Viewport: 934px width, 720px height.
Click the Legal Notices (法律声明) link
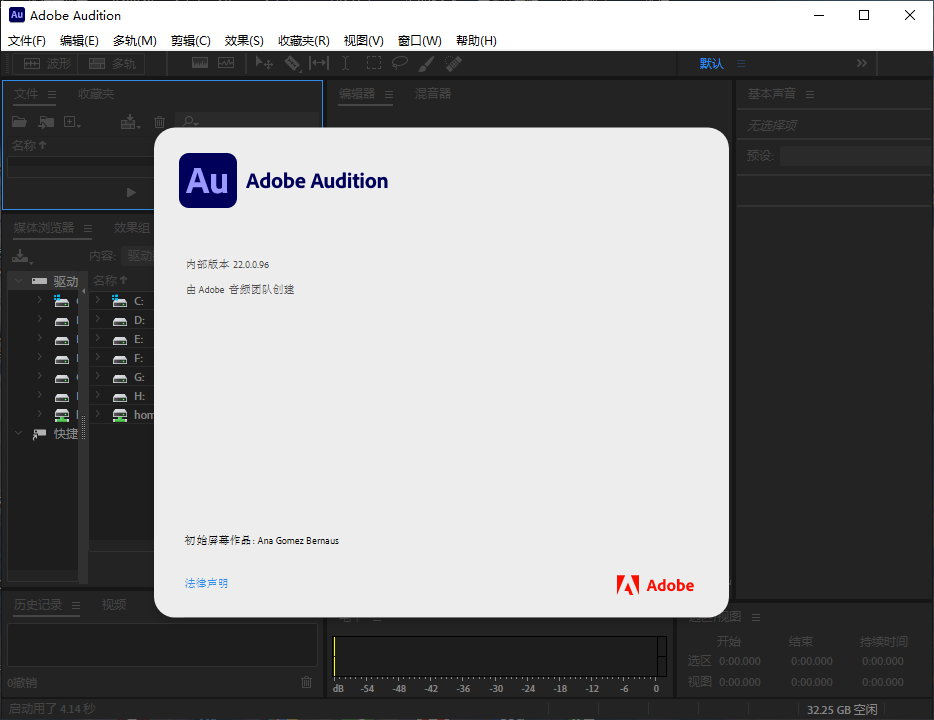click(206, 583)
